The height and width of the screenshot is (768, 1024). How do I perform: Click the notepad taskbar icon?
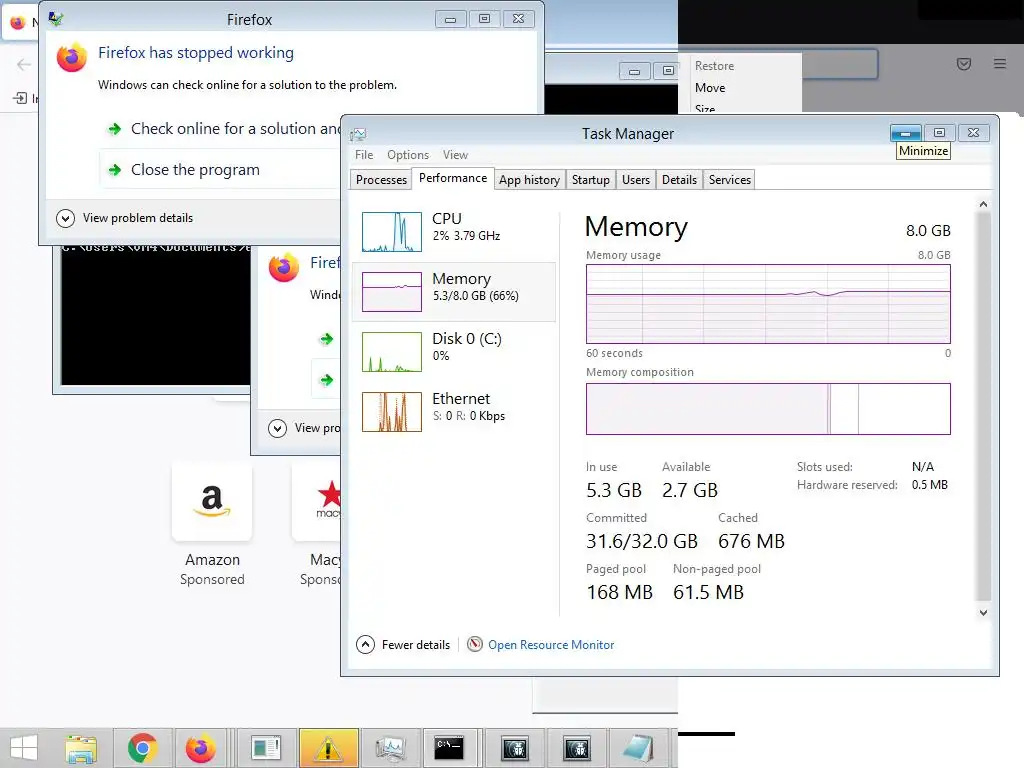point(639,748)
